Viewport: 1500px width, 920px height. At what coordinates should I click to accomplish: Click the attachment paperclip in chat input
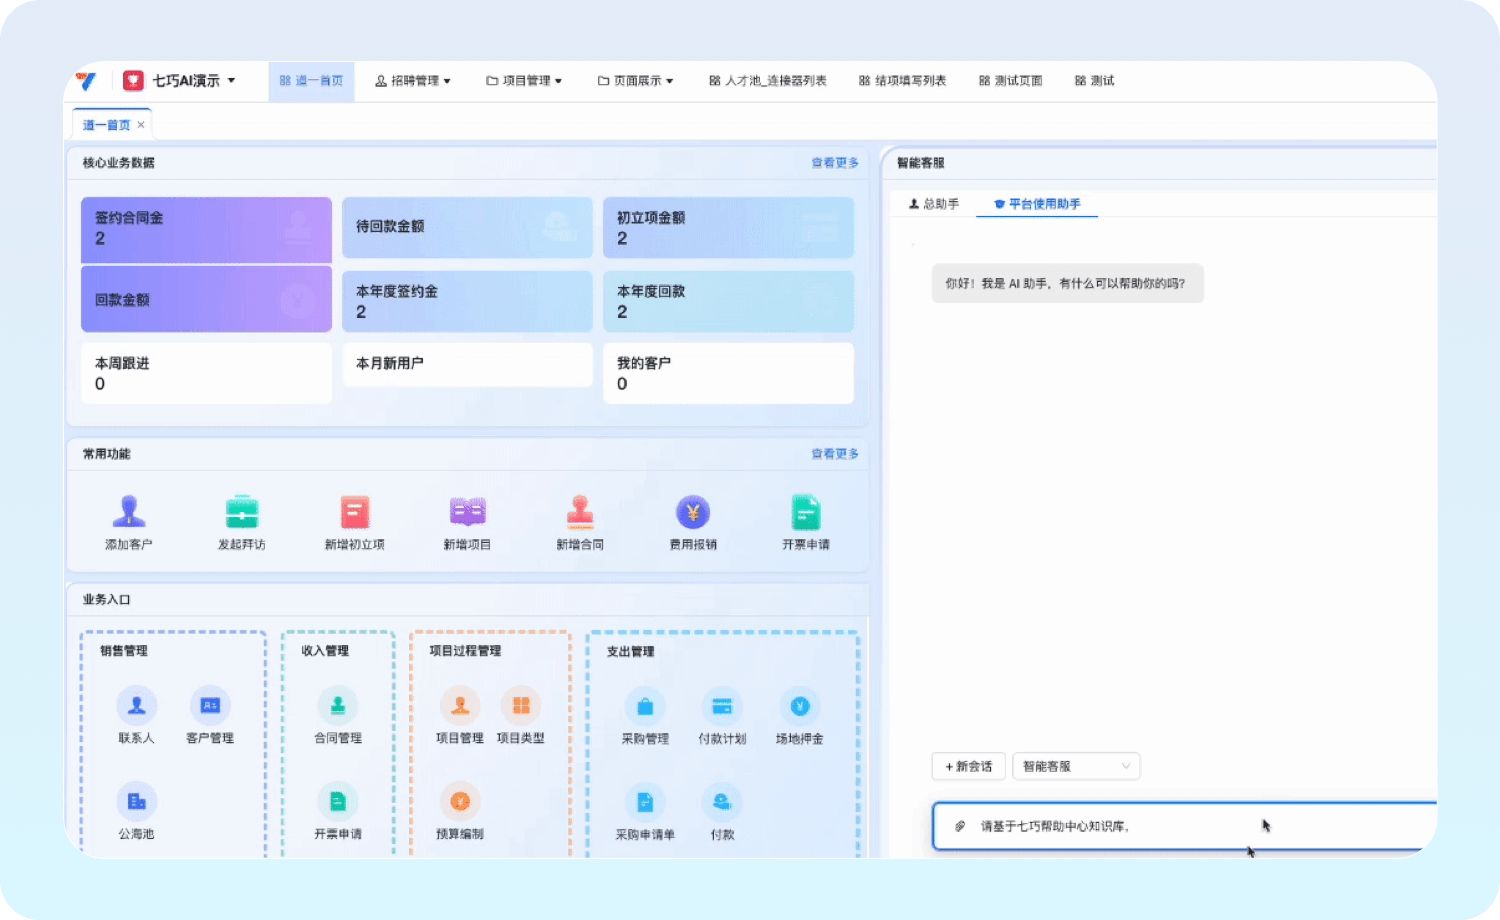[960, 826]
